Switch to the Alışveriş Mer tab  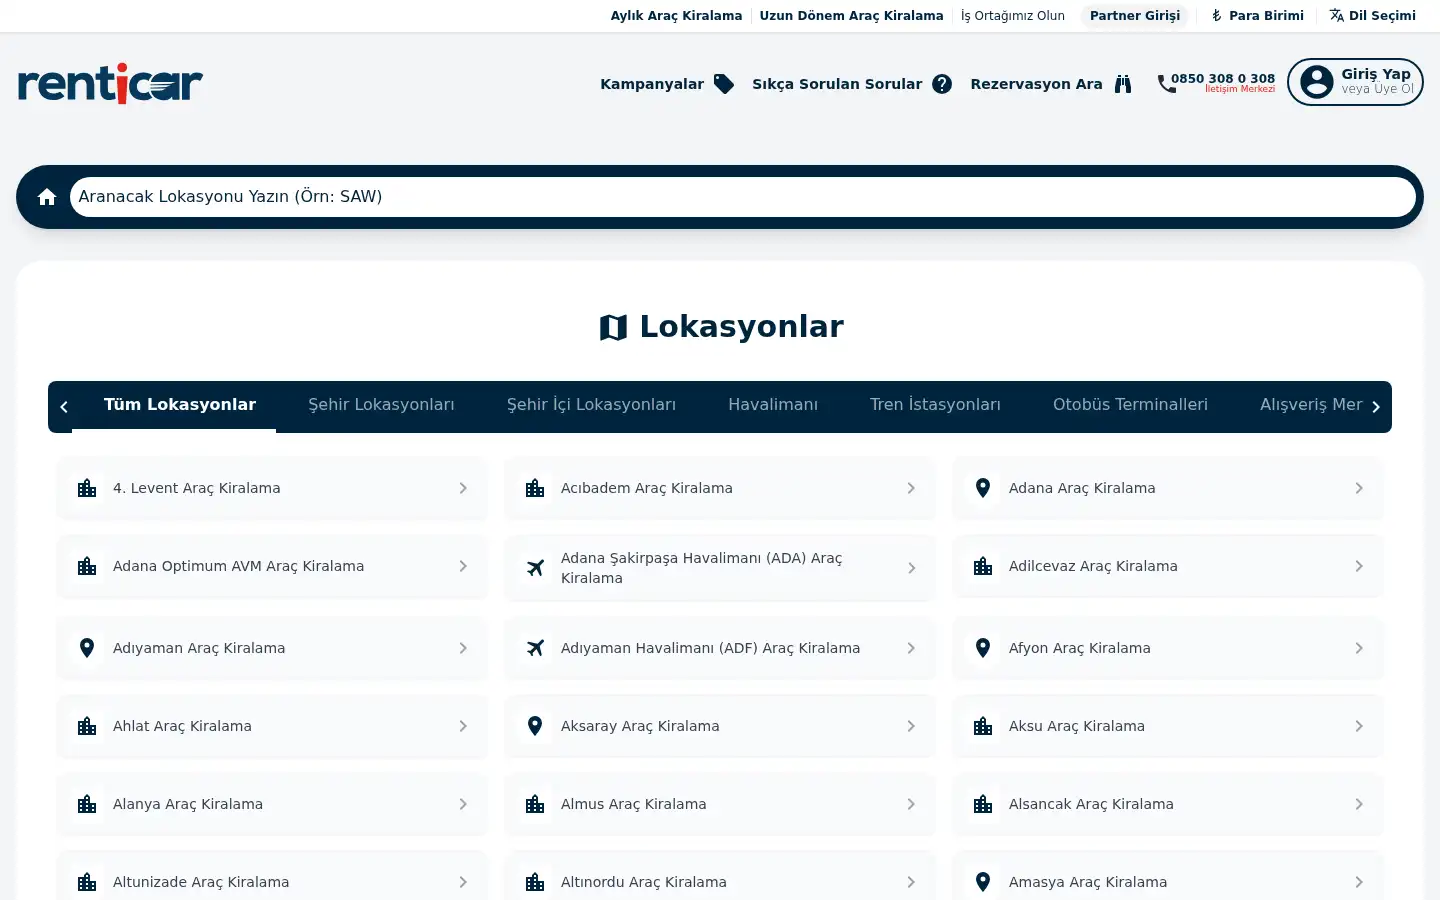pyautogui.click(x=1310, y=405)
